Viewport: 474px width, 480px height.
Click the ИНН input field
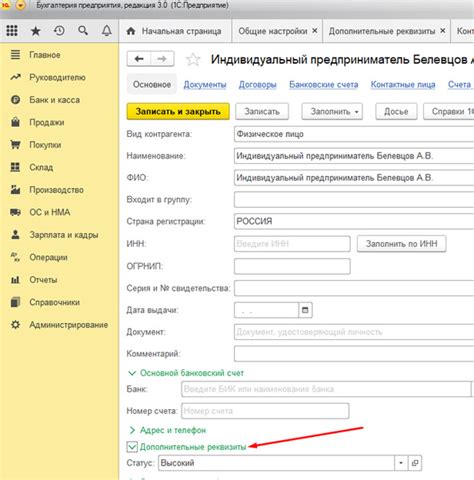pyautogui.click(x=292, y=244)
